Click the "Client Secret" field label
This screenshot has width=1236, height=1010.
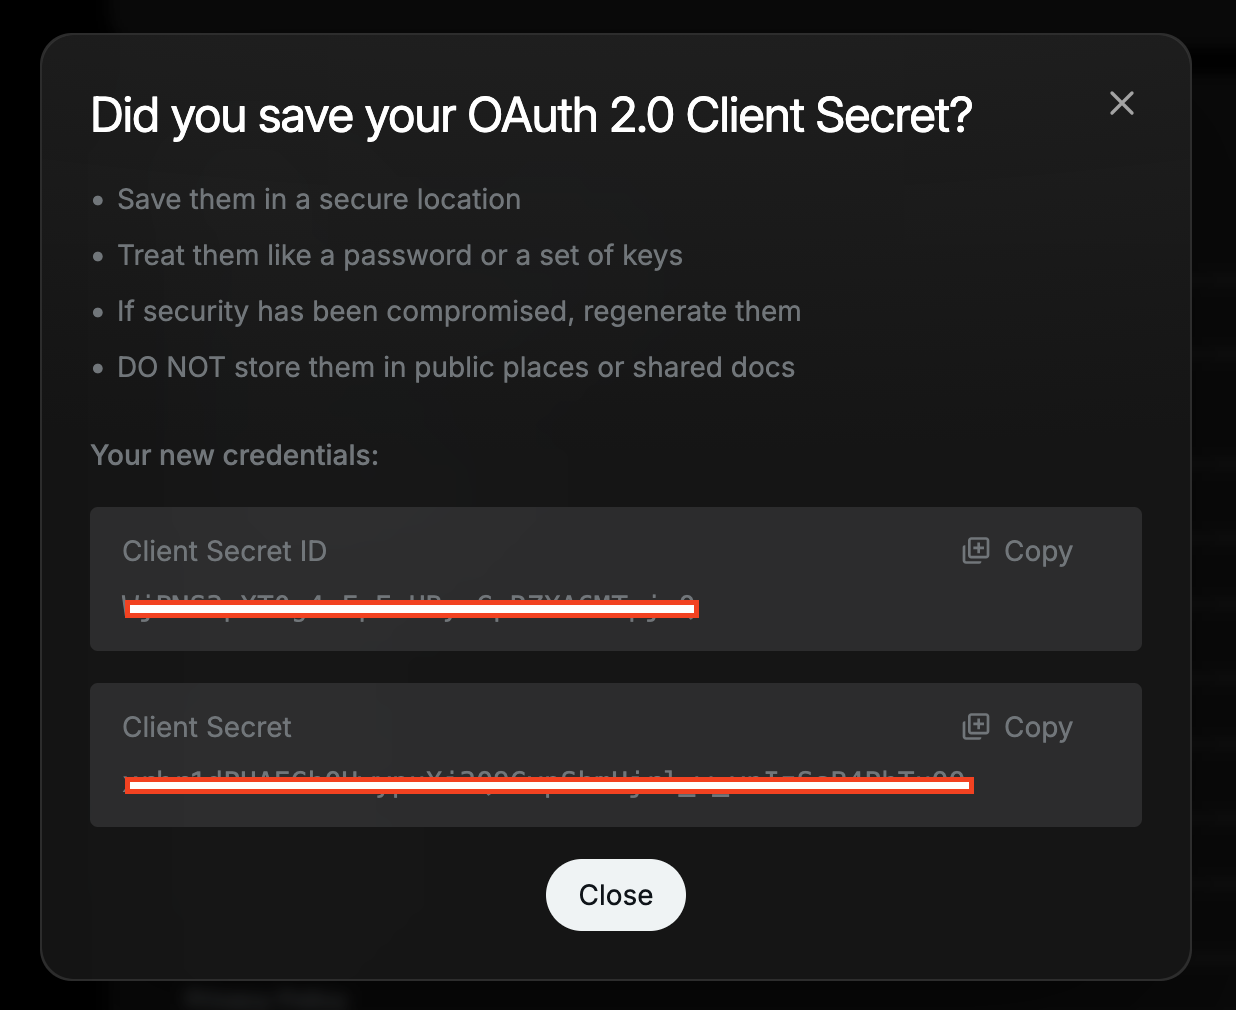(x=207, y=727)
